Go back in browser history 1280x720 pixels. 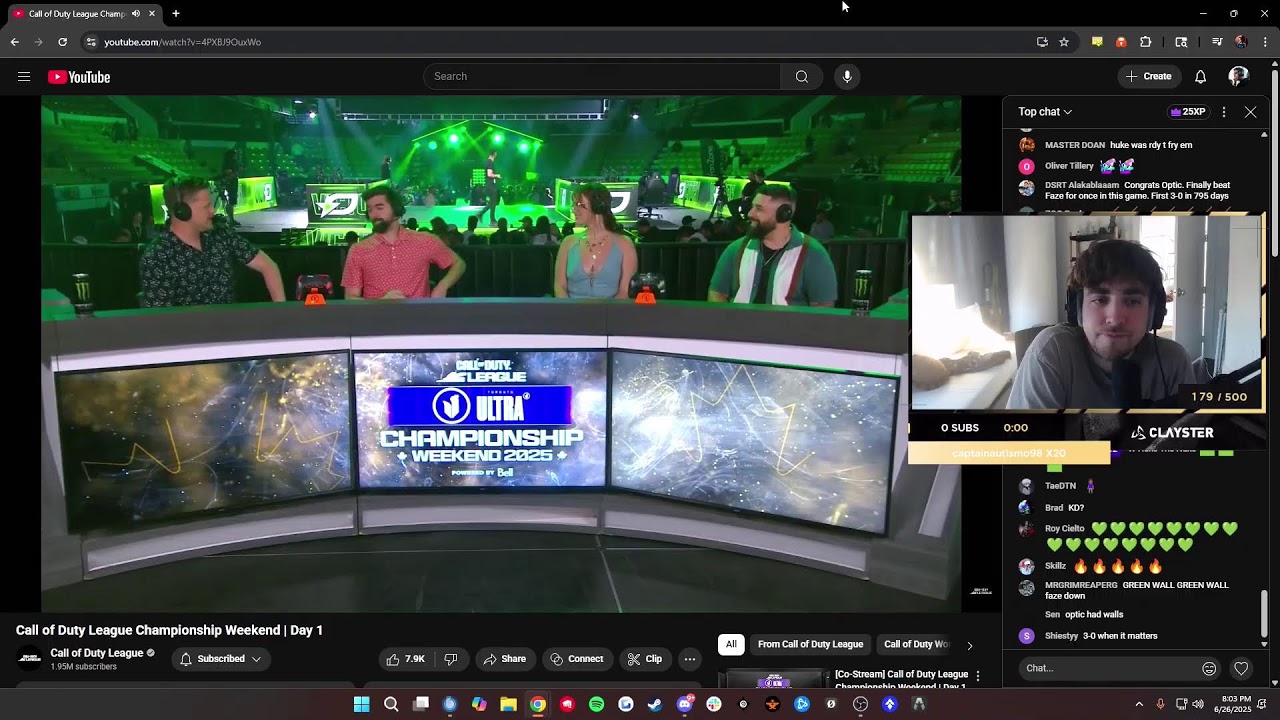(14, 42)
